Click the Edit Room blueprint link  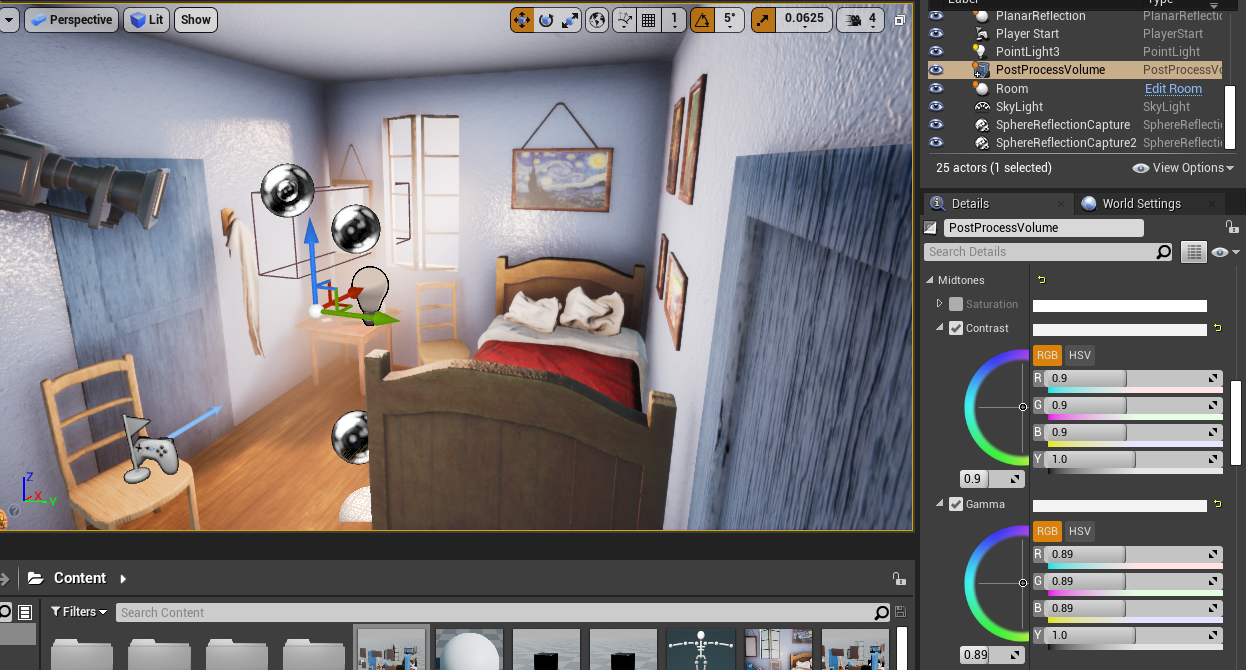(x=1173, y=89)
